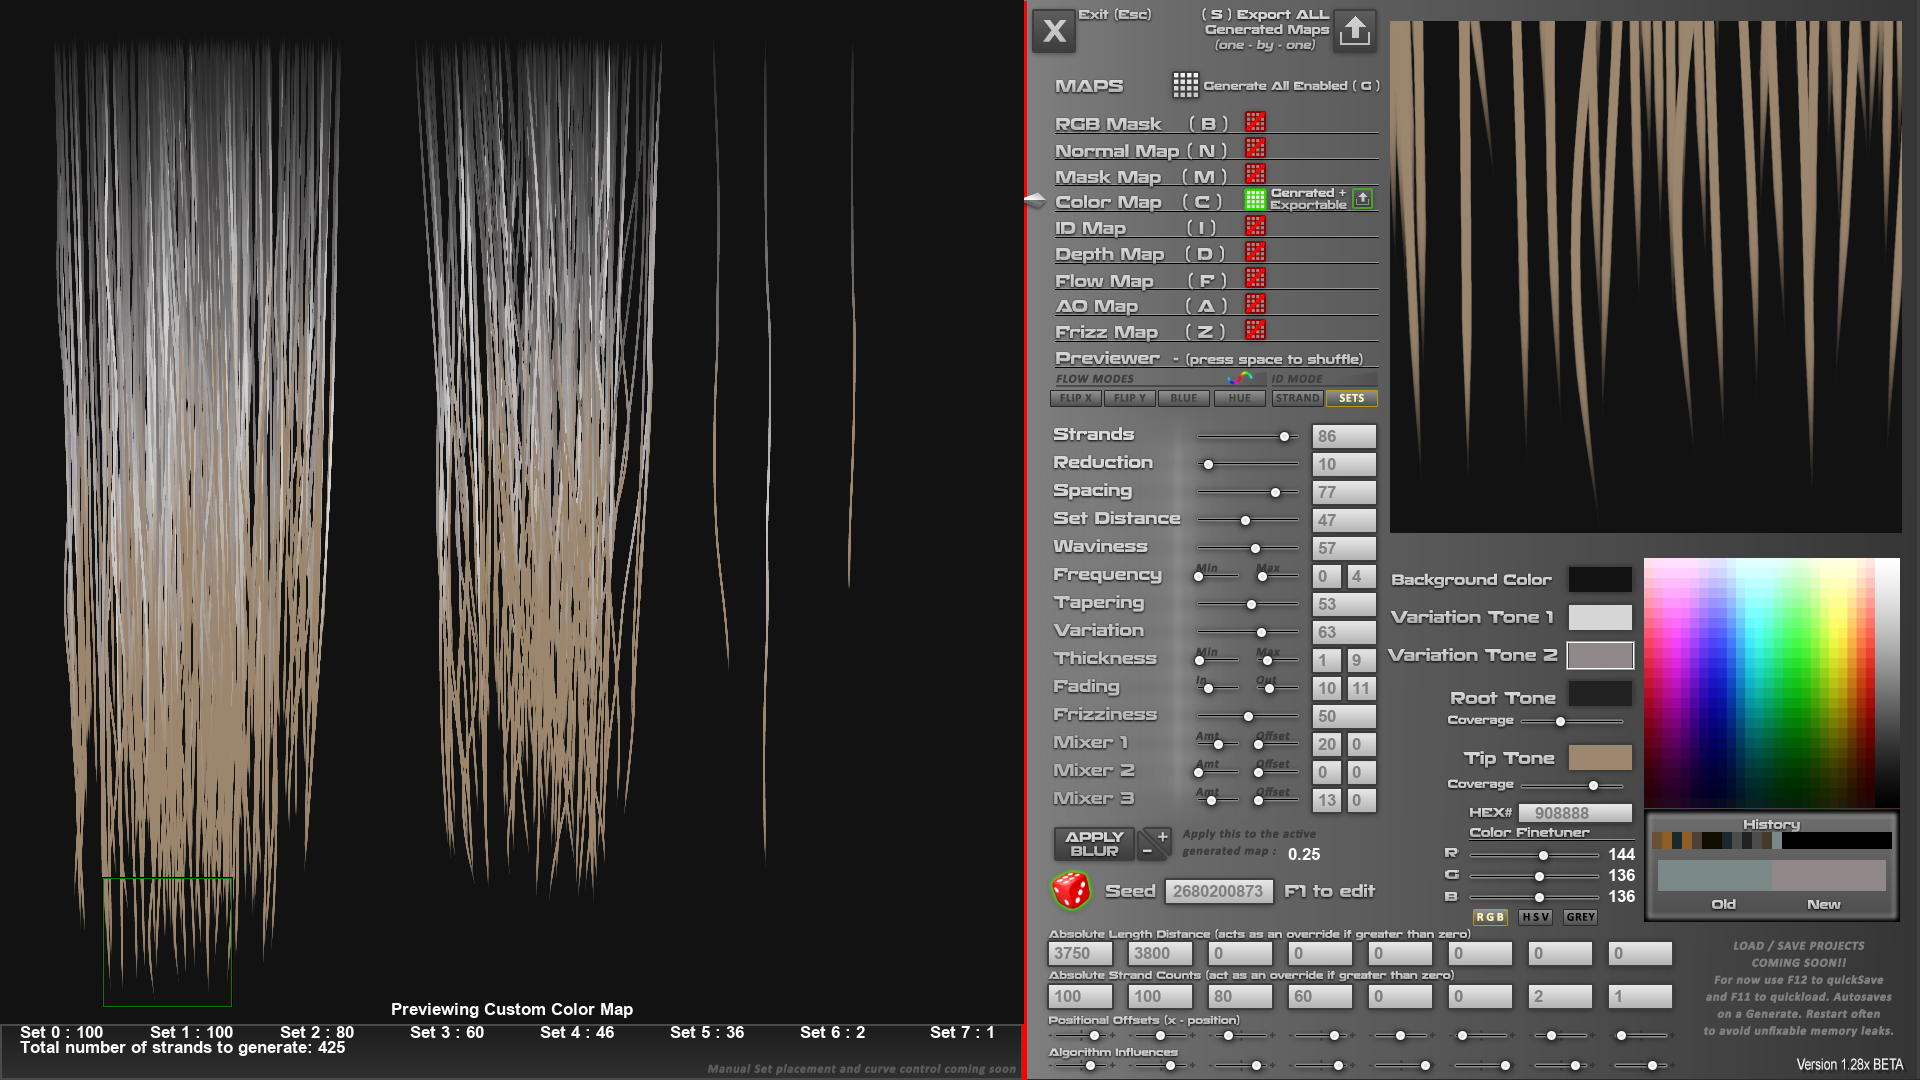Click the Variation Tone 1 swatch
The height and width of the screenshot is (1080, 1920).
[1600, 617]
